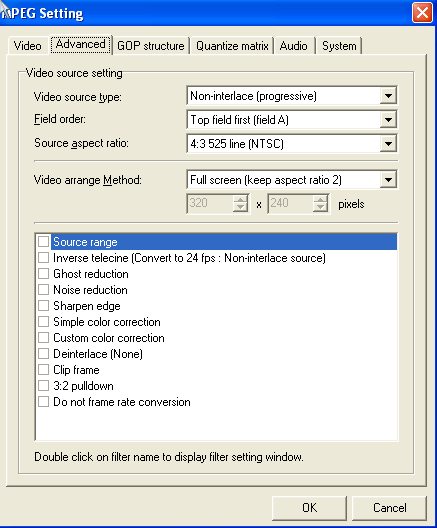Go to the Audio tab
The image size is (437, 528).
294,46
